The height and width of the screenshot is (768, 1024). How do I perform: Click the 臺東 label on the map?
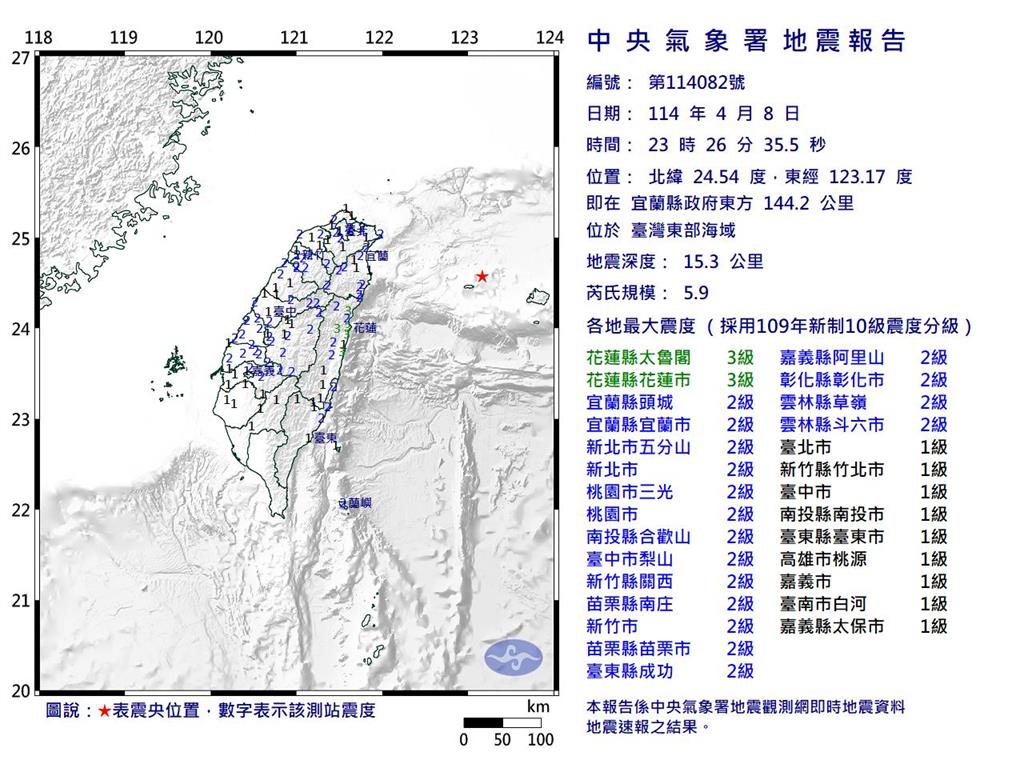[x=325, y=438]
